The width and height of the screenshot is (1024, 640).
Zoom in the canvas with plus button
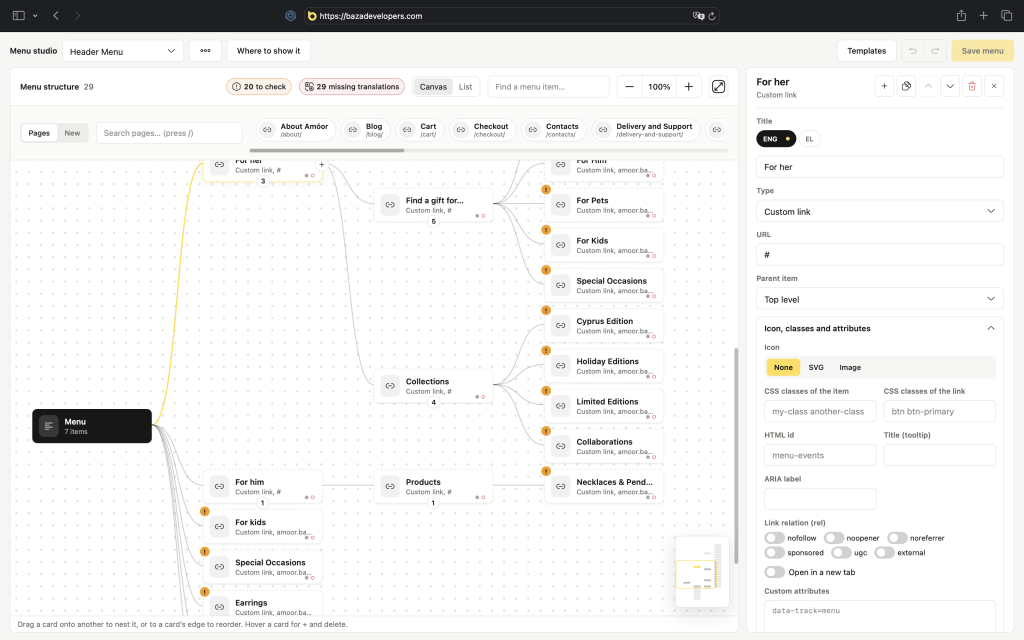[688, 86]
